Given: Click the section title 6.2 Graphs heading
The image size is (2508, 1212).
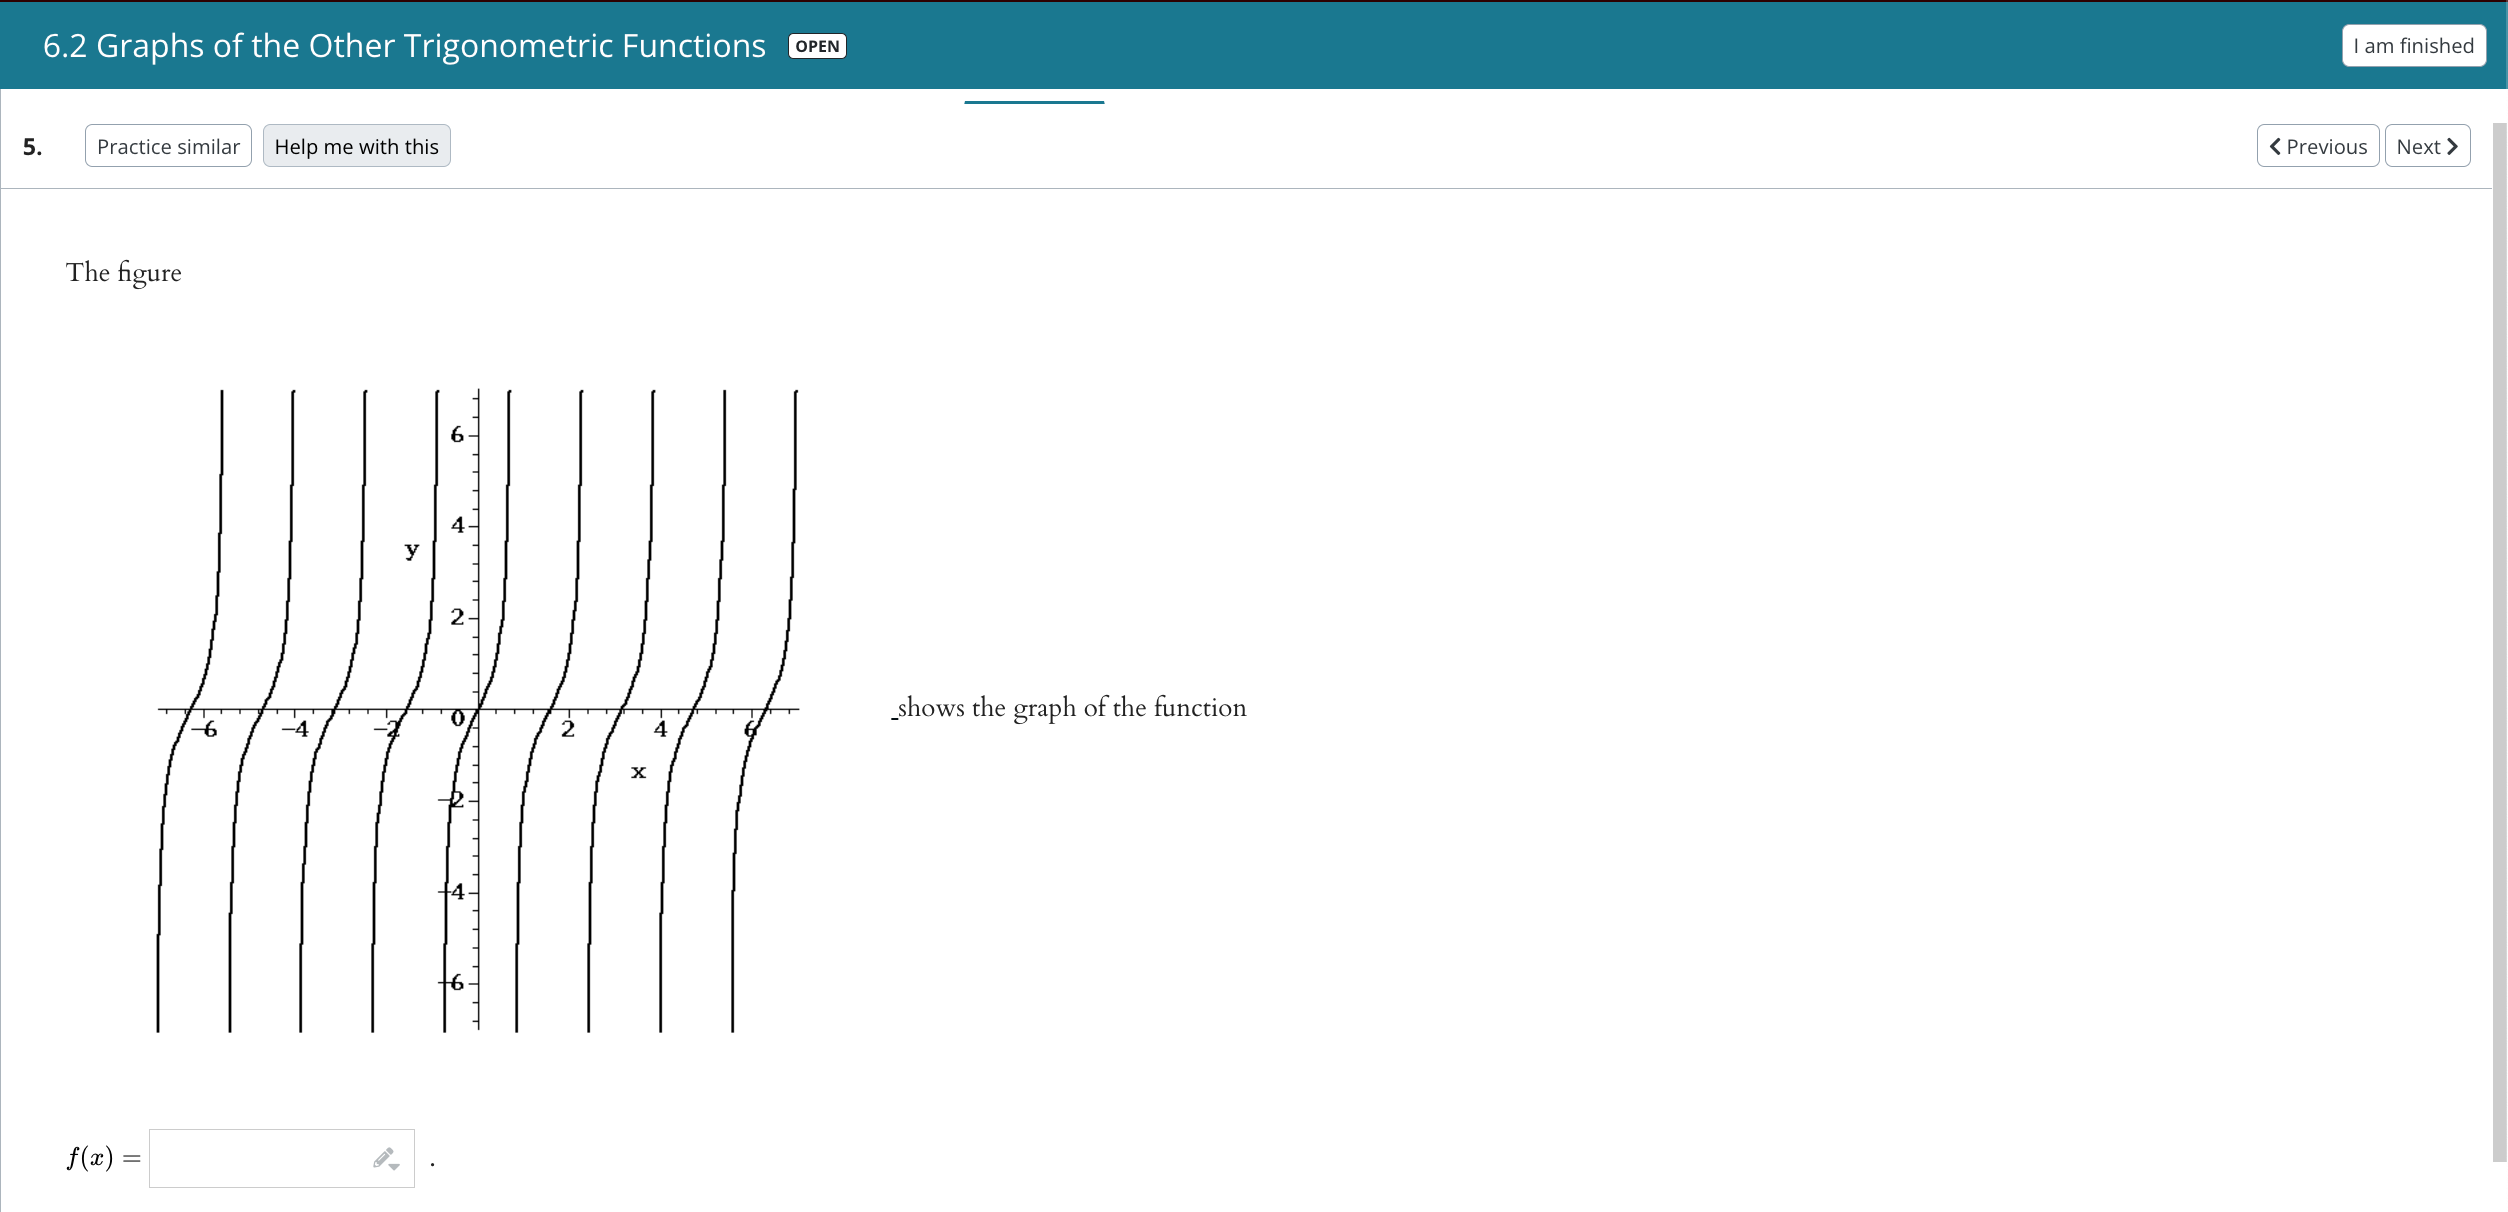Looking at the screenshot, I should [x=404, y=46].
